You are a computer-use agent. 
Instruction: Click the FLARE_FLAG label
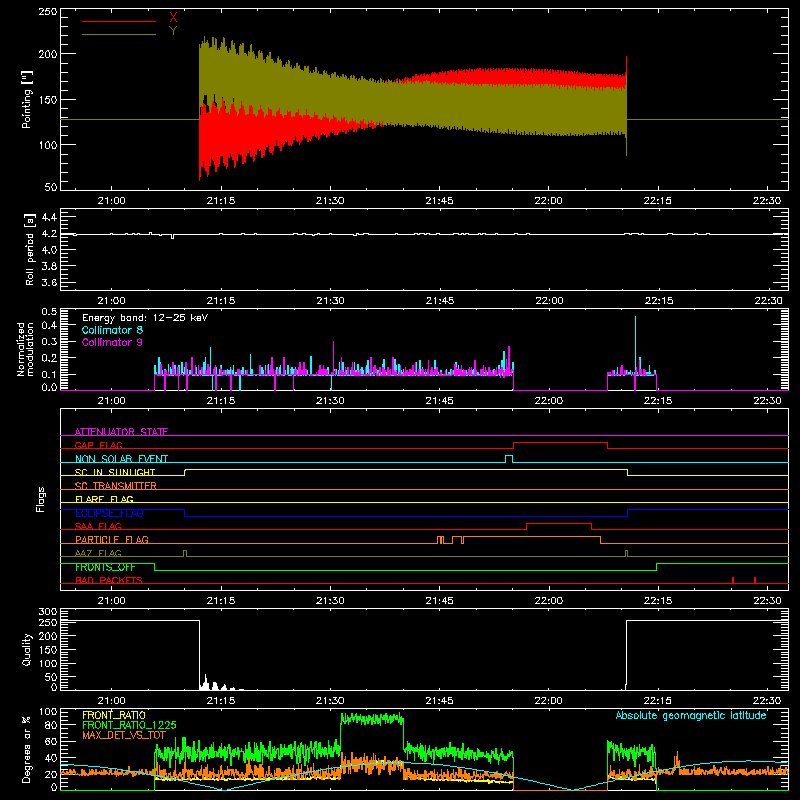[104, 499]
